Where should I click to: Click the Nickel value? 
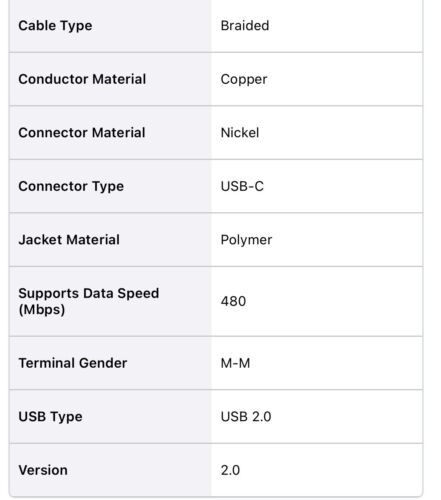240,133
